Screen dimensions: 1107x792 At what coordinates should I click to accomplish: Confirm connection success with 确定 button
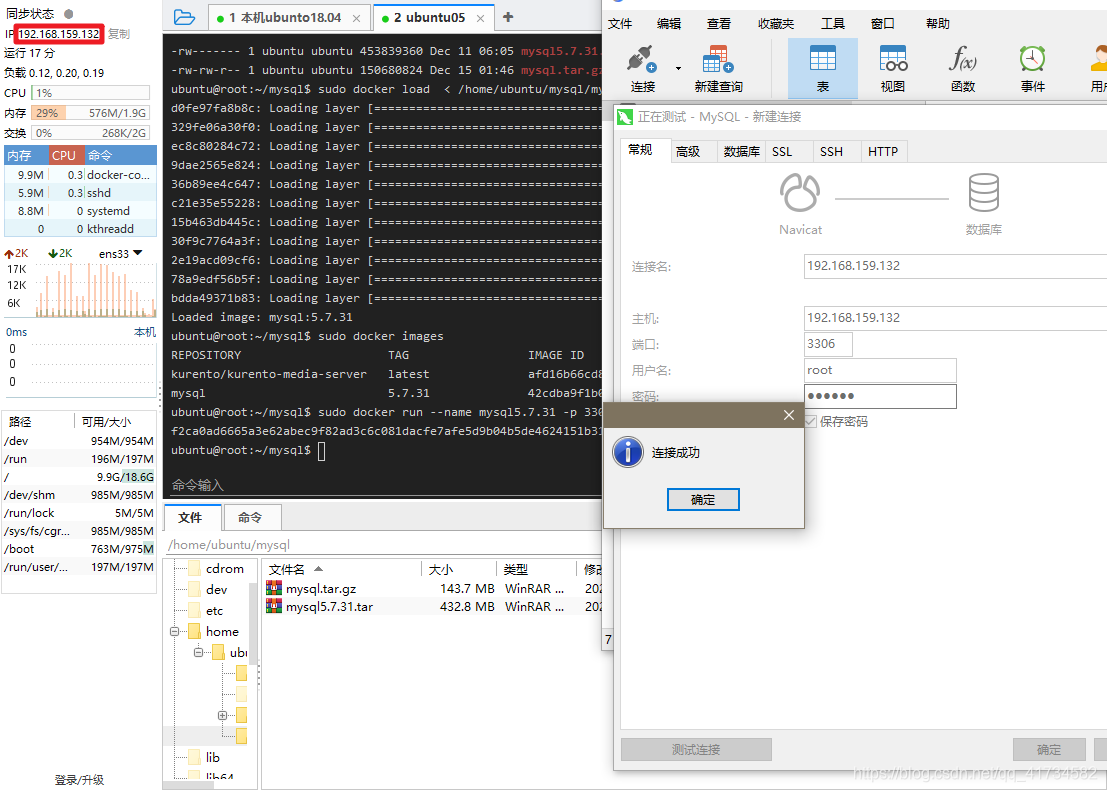pyautogui.click(x=703, y=499)
